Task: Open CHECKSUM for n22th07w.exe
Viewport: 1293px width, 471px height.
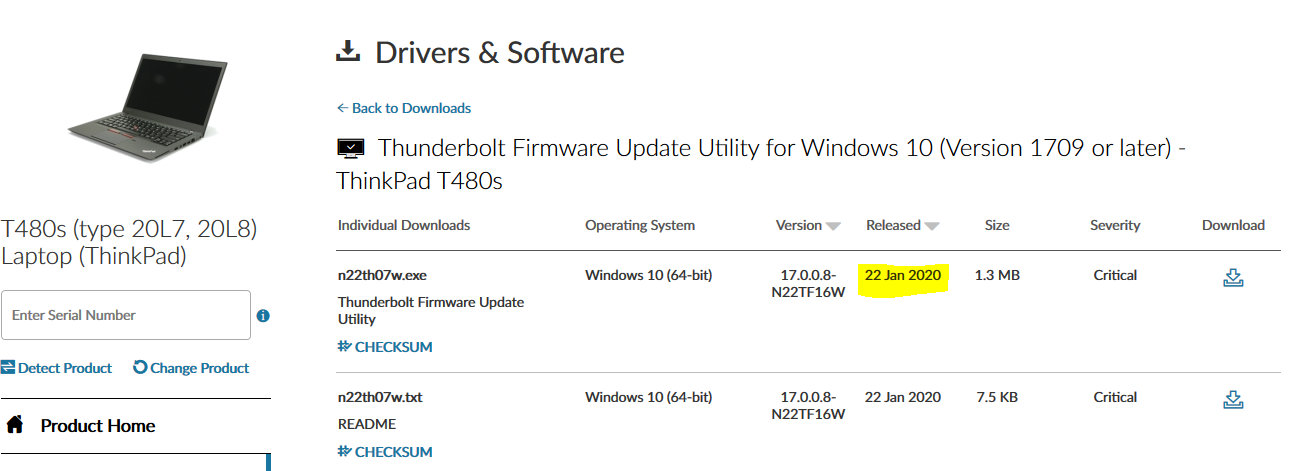Action: pos(385,347)
